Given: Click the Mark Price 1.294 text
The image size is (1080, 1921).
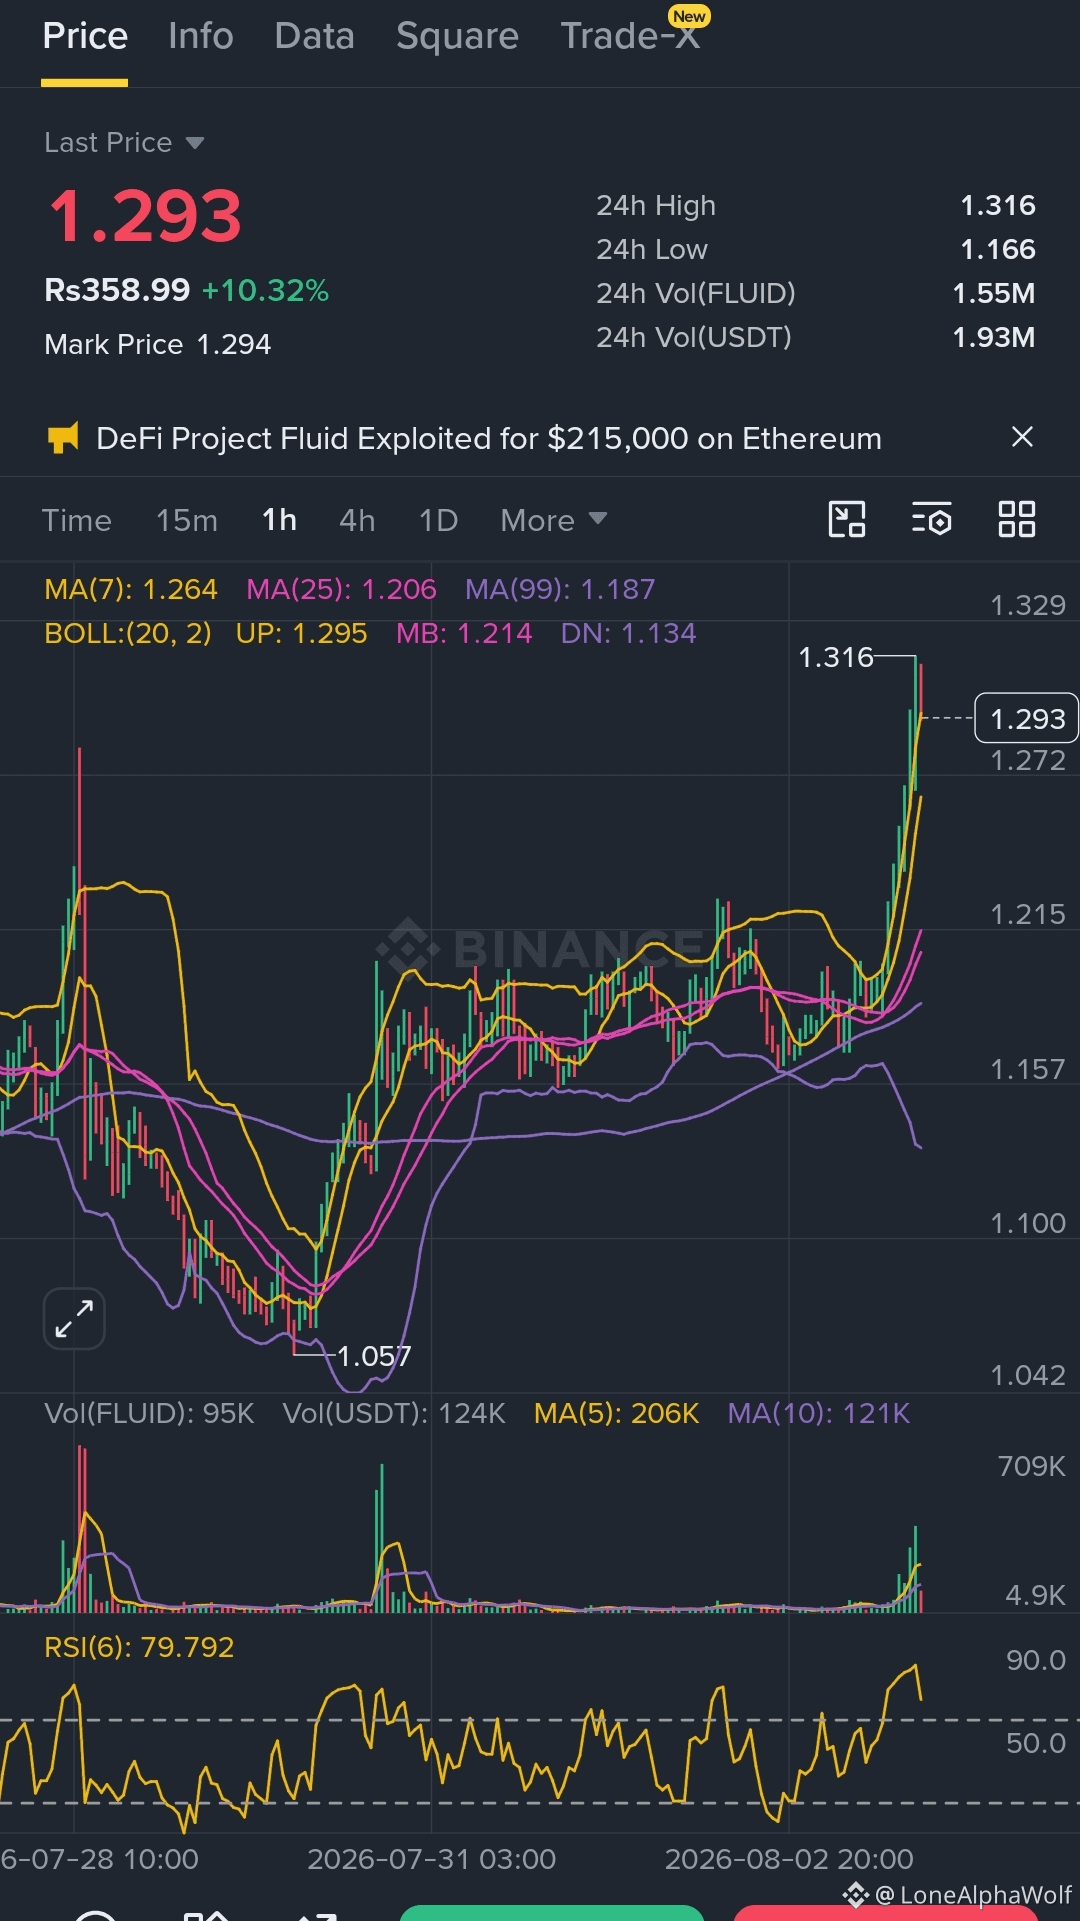Looking at the screenshot, I should click(x=158, y=345).
